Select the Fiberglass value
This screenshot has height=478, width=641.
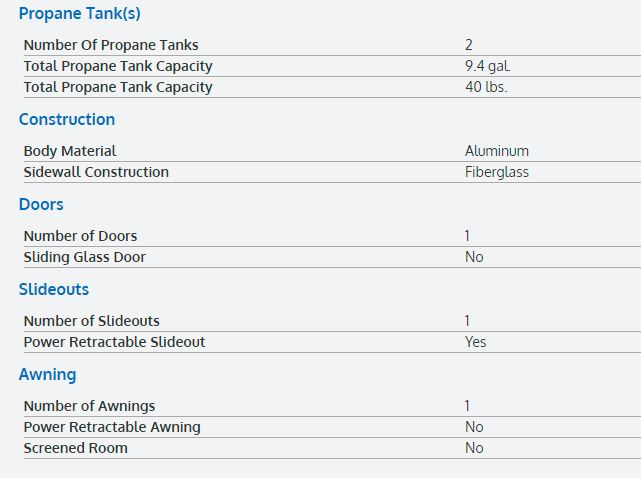click(x=497, y=172)
